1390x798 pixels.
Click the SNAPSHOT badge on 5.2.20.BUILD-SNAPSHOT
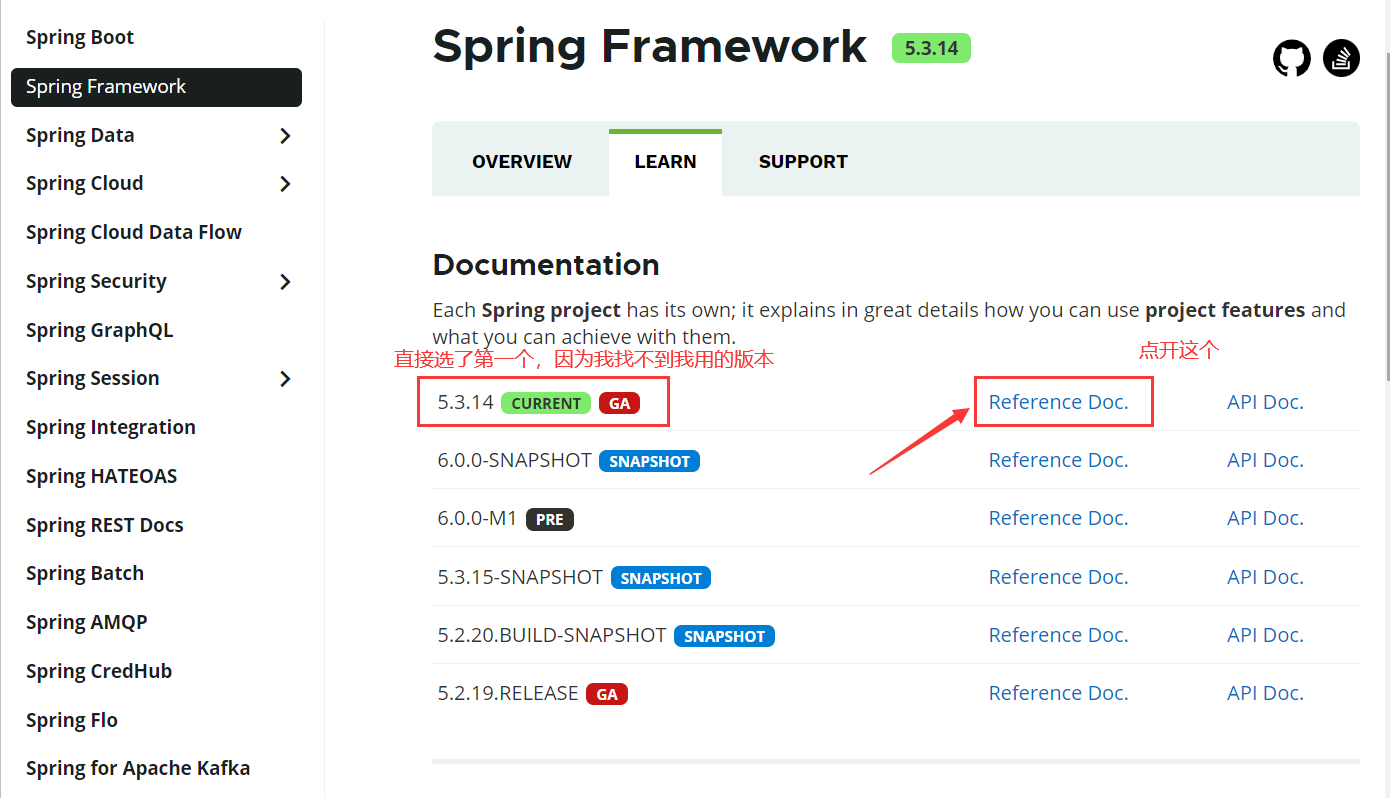click(x=725, y=636)
